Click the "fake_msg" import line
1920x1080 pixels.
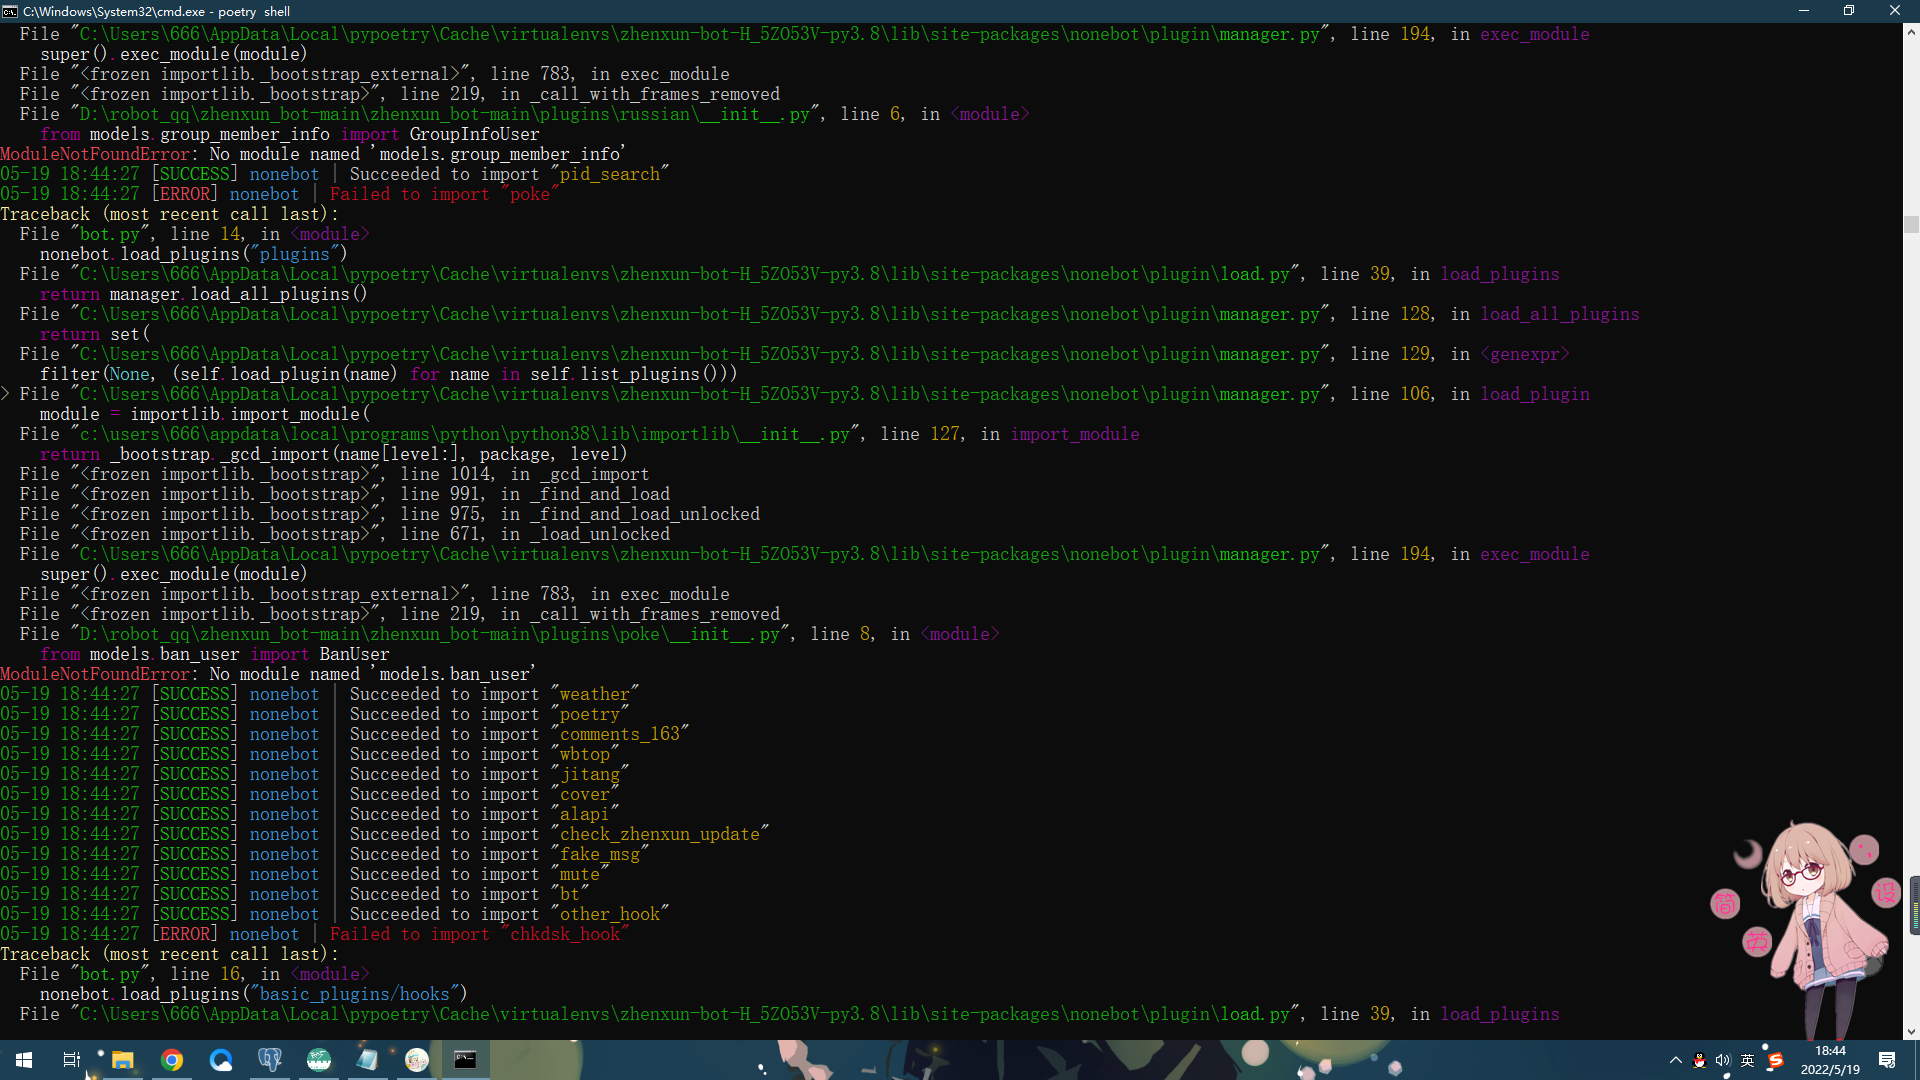(324, 854)
